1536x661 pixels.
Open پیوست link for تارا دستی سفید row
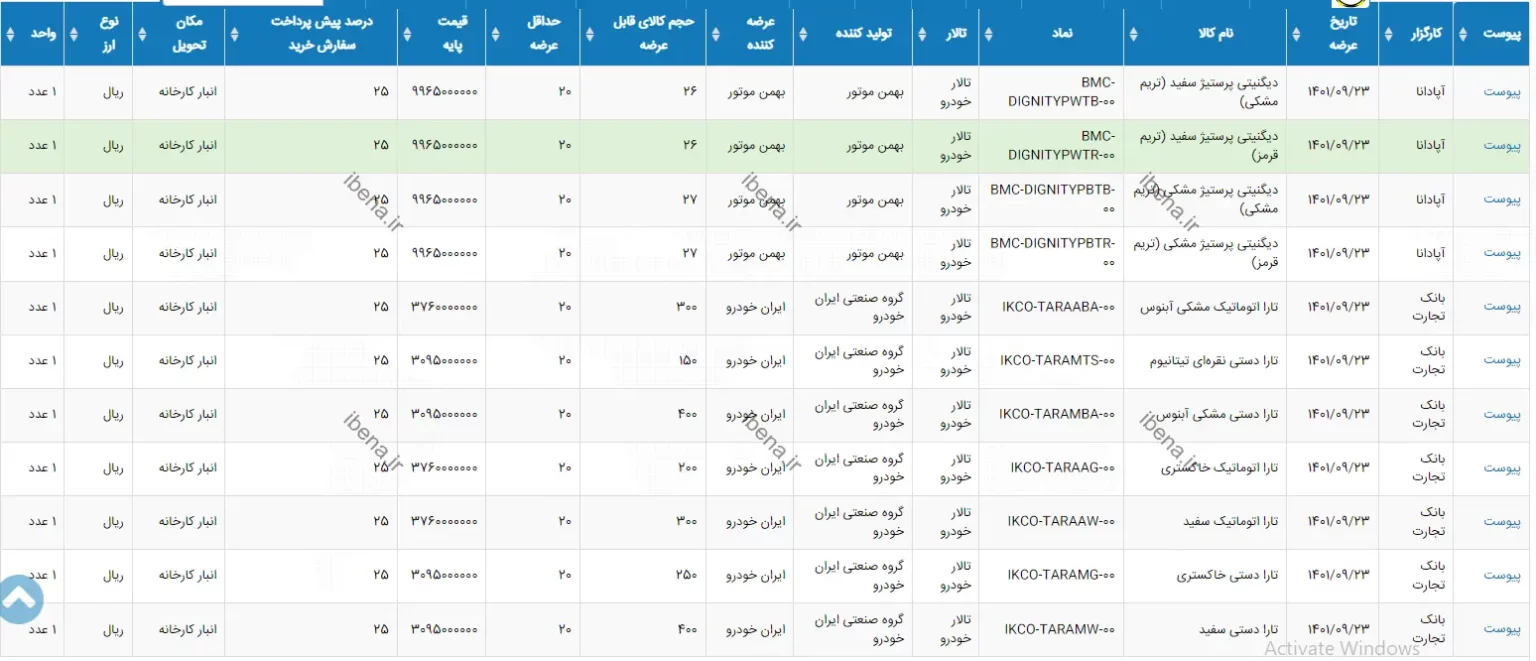point(1501,630)
